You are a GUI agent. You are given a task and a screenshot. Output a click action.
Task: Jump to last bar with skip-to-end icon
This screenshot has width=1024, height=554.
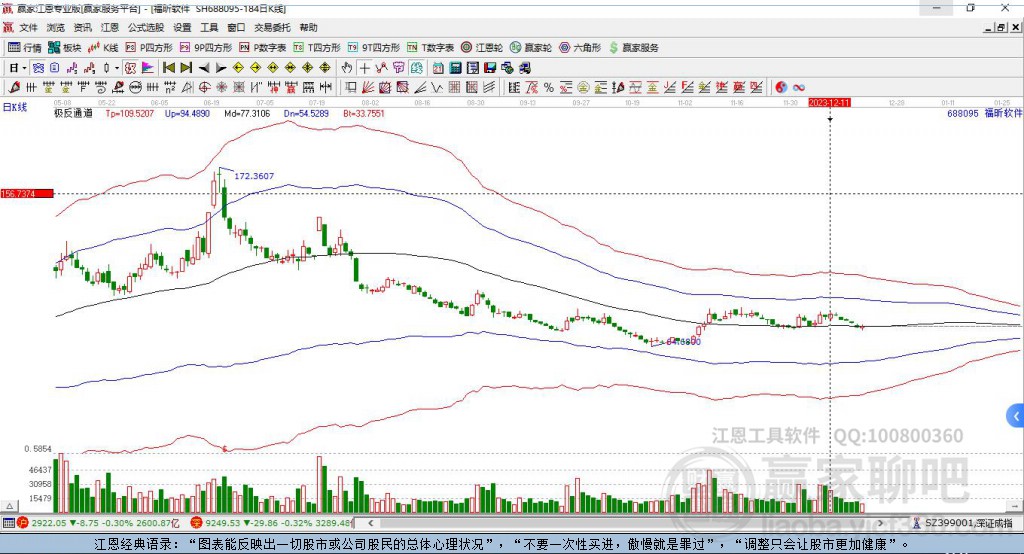click(186, 68)
